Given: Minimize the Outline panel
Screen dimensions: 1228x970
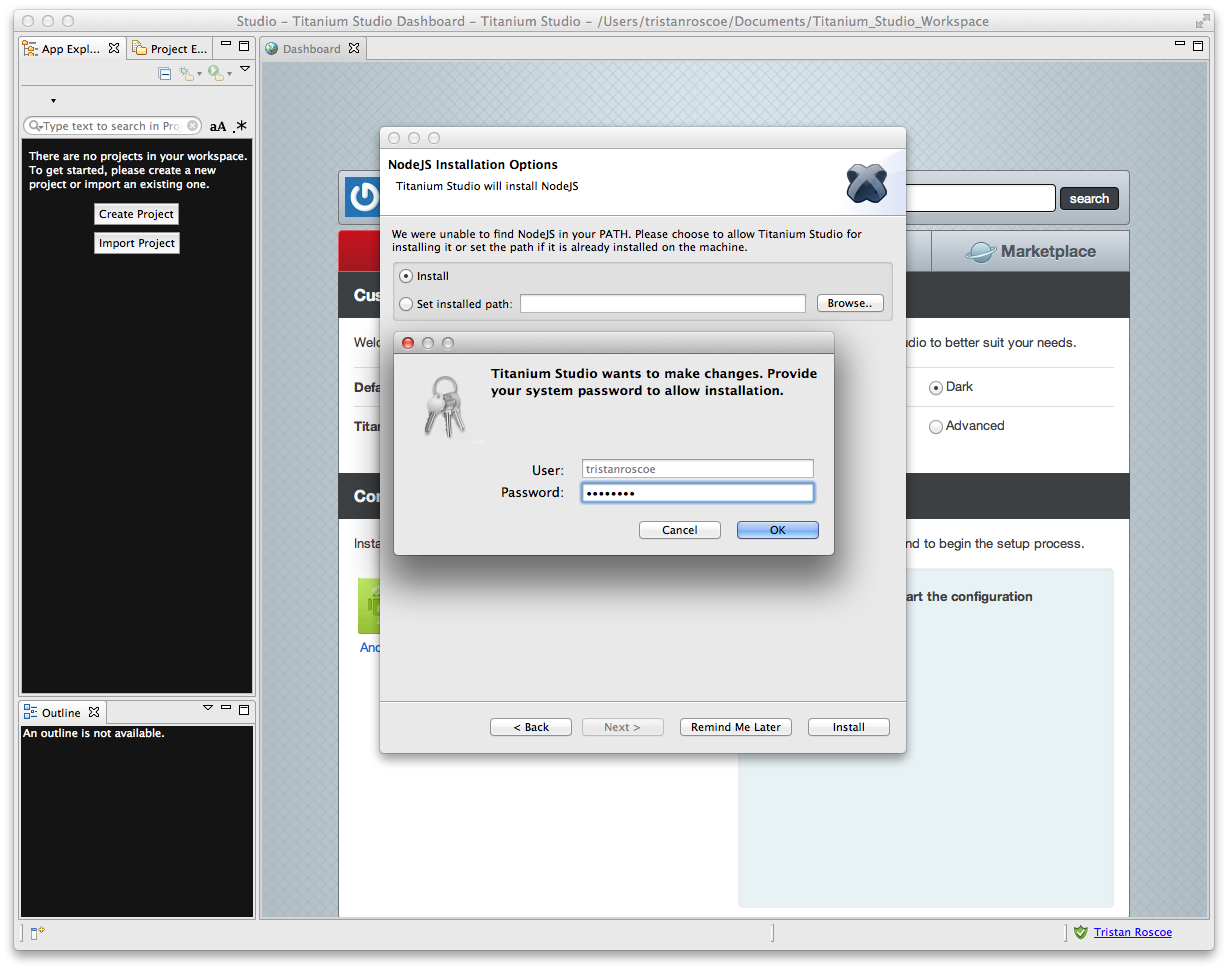Looking at the screenshot, I should click(226, 708).
